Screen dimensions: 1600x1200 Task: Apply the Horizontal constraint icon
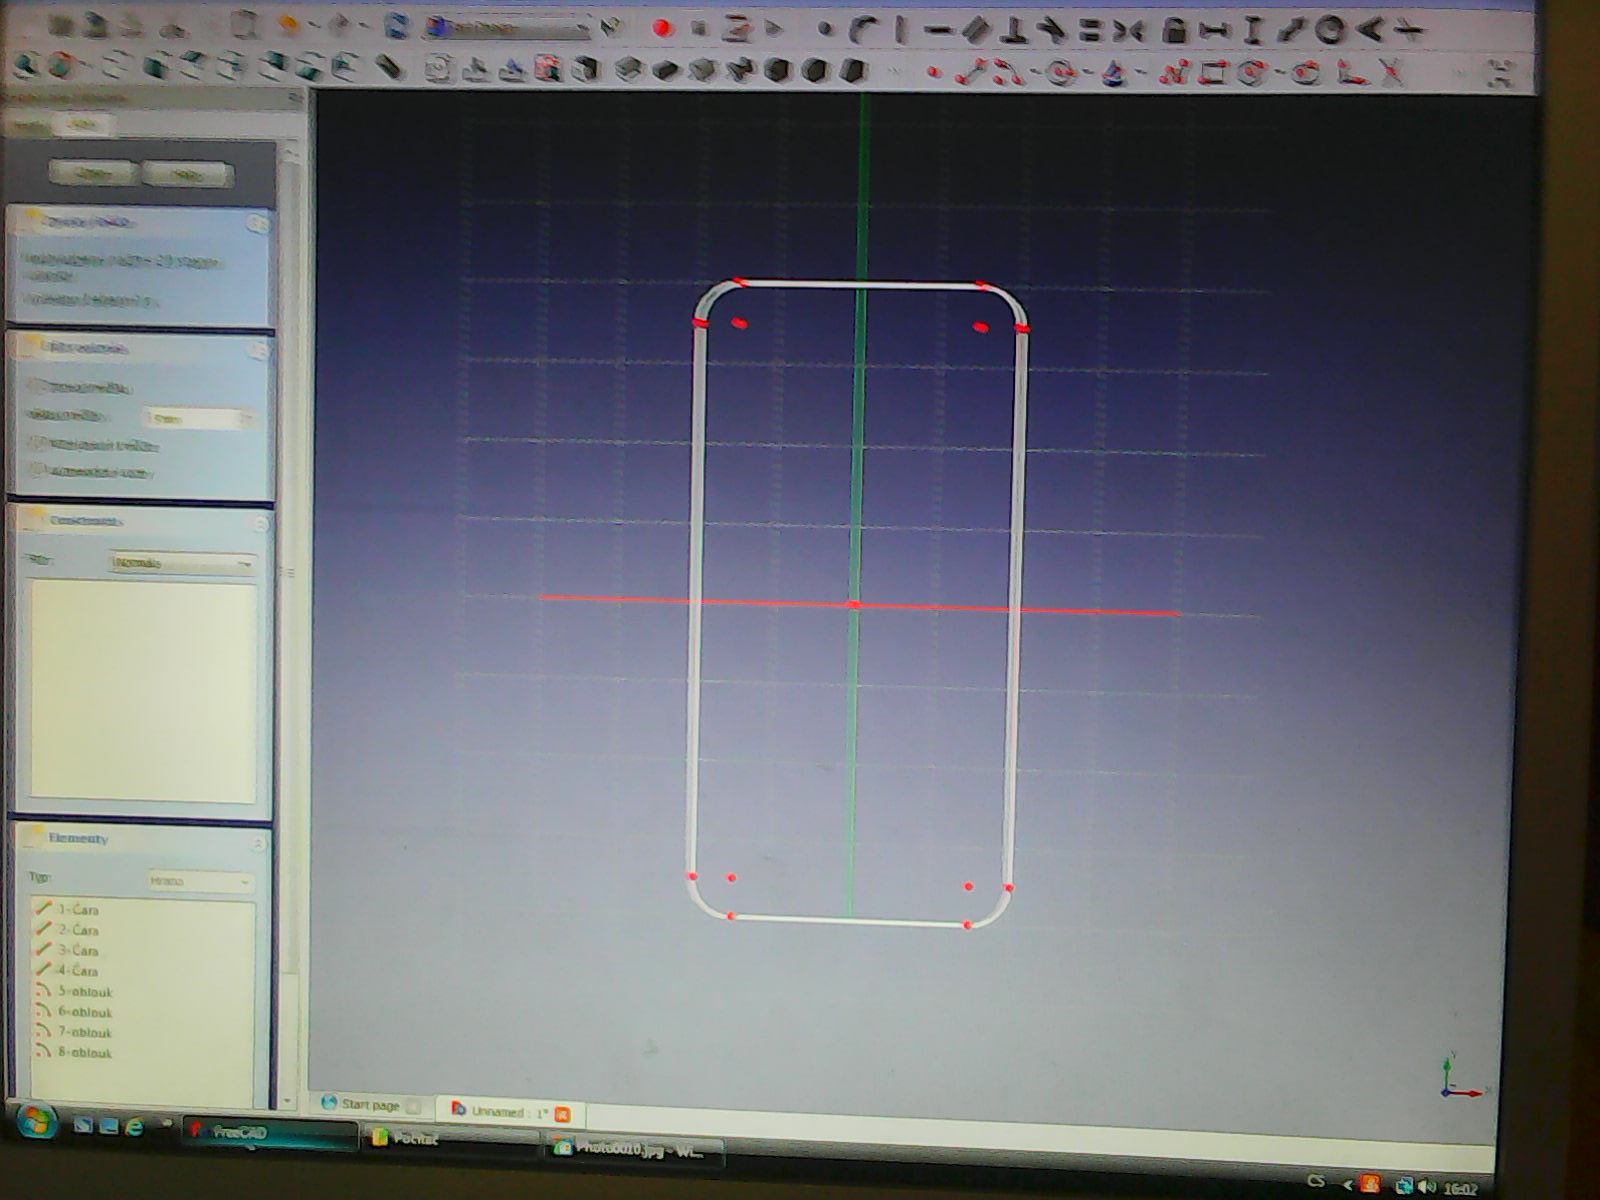click(938, 30)
